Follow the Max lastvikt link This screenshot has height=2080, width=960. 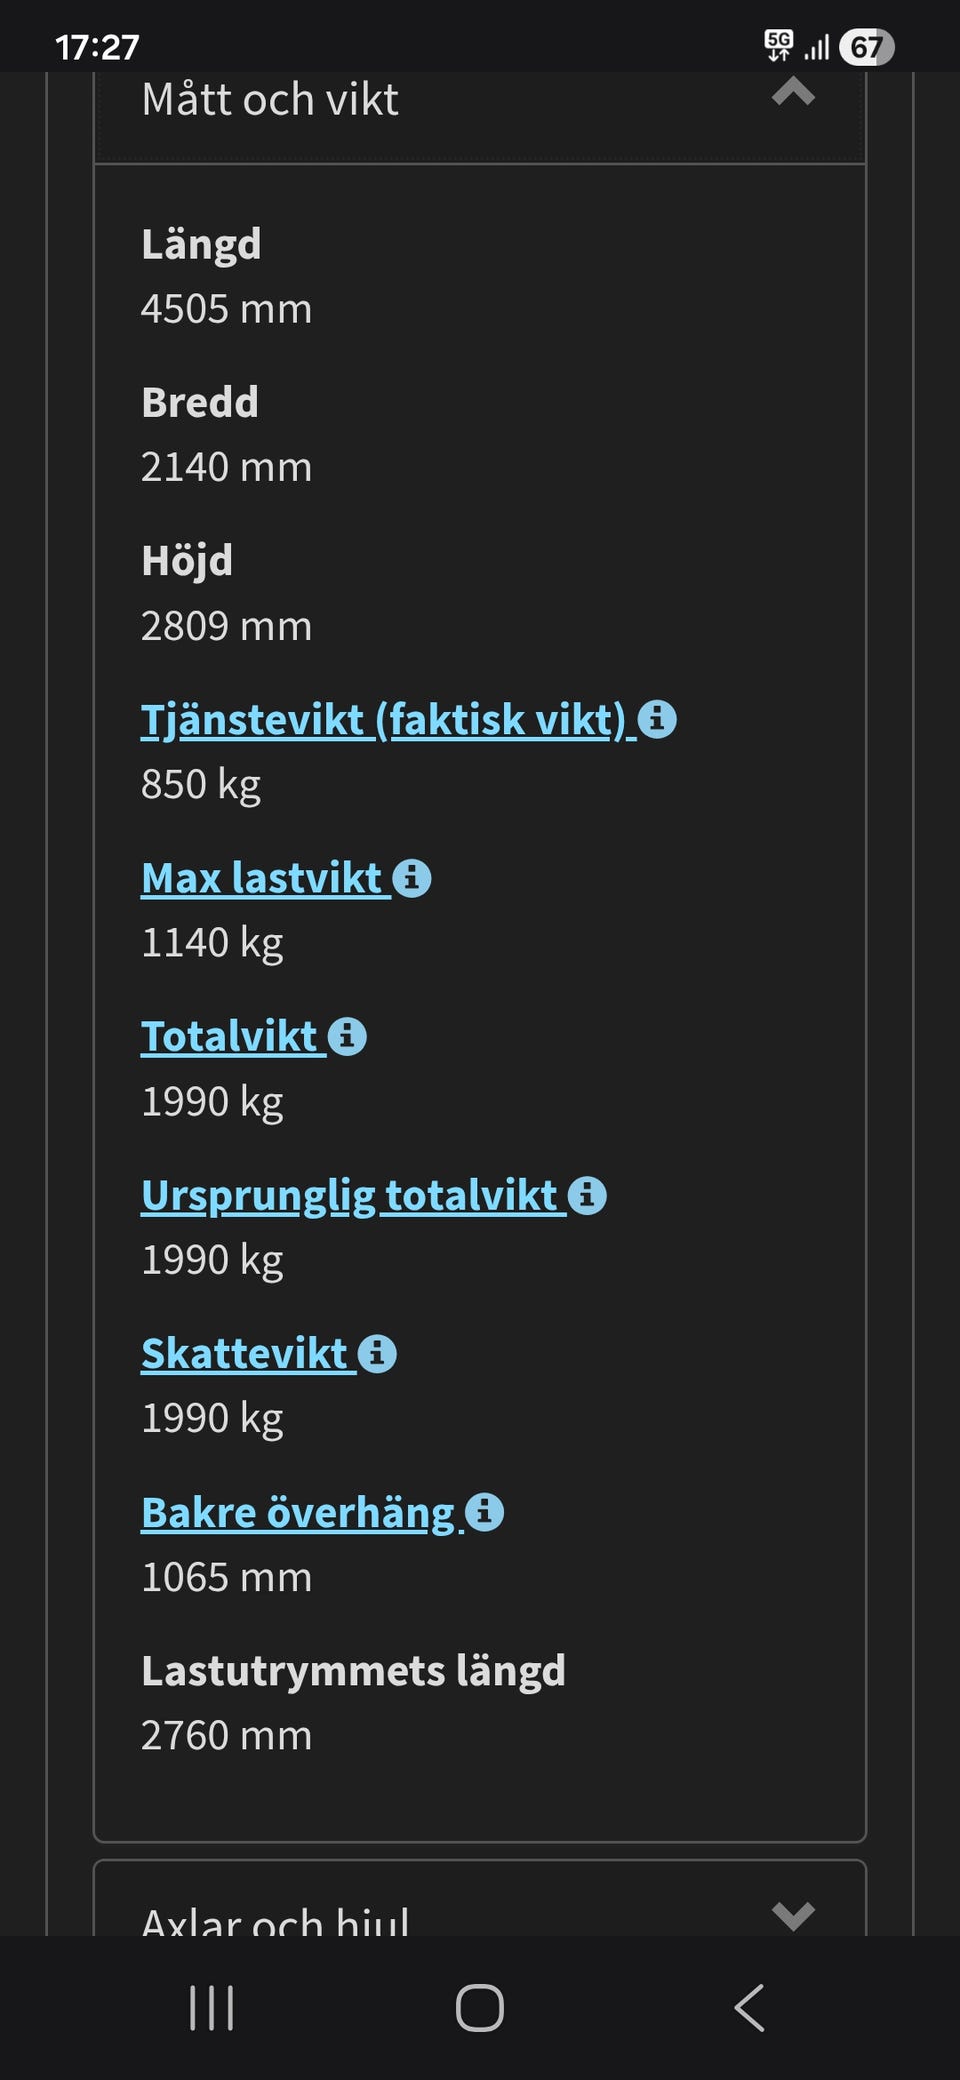tap(261, 879)
